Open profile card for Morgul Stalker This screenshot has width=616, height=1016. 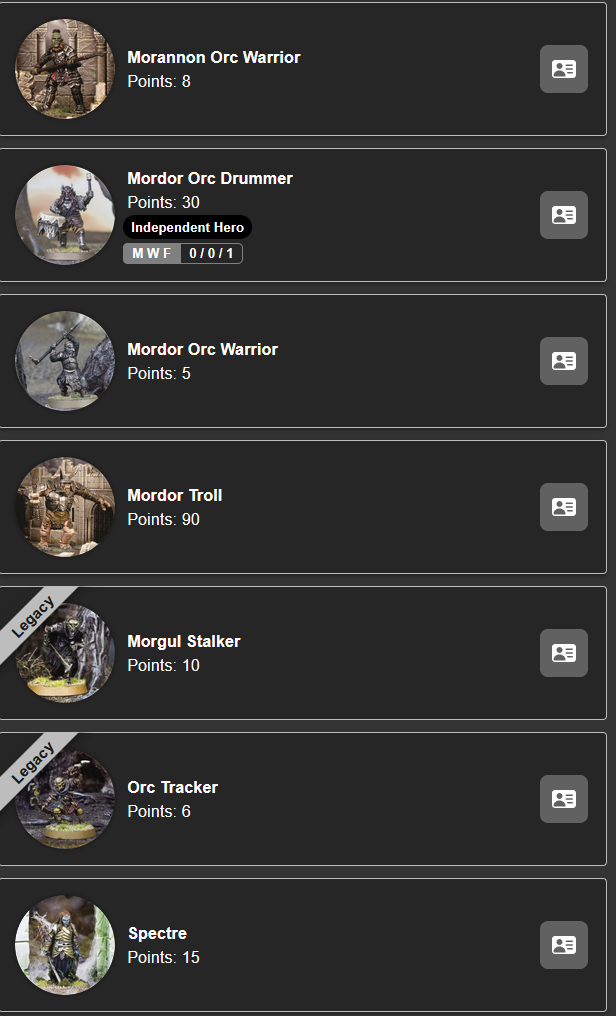pos(564,653)
